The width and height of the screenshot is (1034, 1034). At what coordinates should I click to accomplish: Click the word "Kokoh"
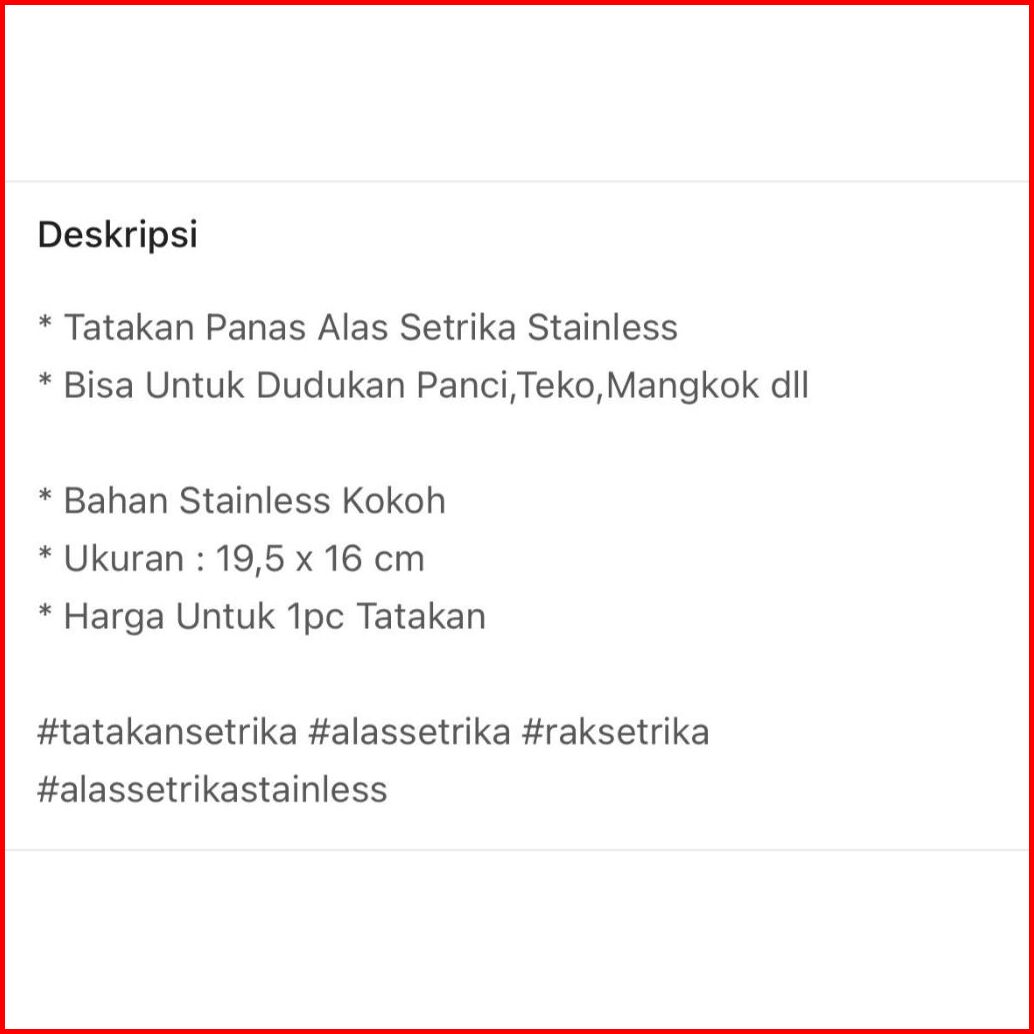click(394, 500)
